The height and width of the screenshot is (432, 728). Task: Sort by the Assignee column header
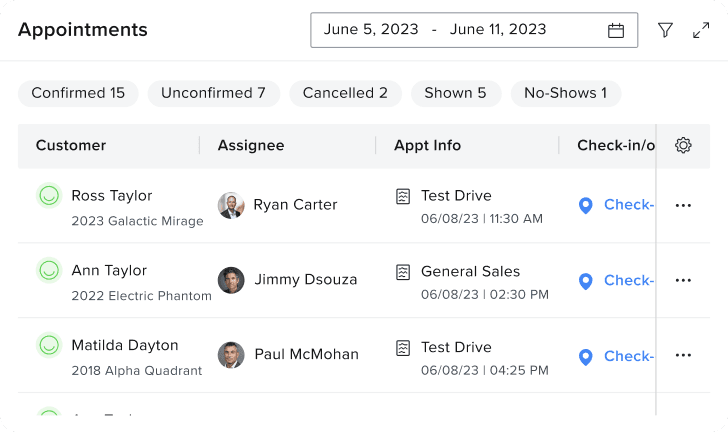(251, 145)
